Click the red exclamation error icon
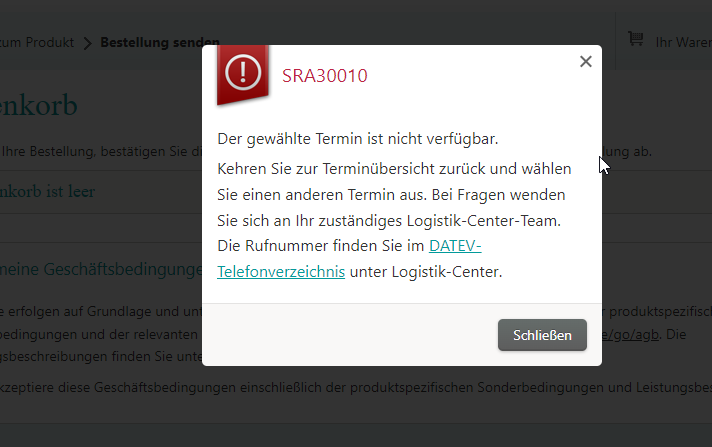 (x=243, y=73)
